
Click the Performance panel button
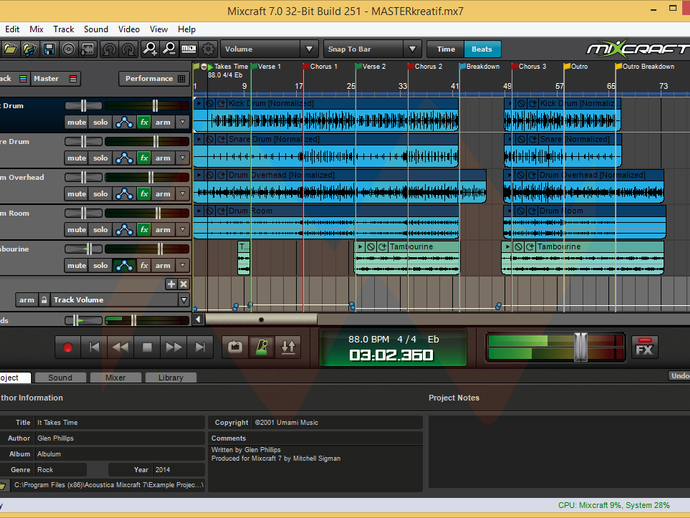[154, 79]
